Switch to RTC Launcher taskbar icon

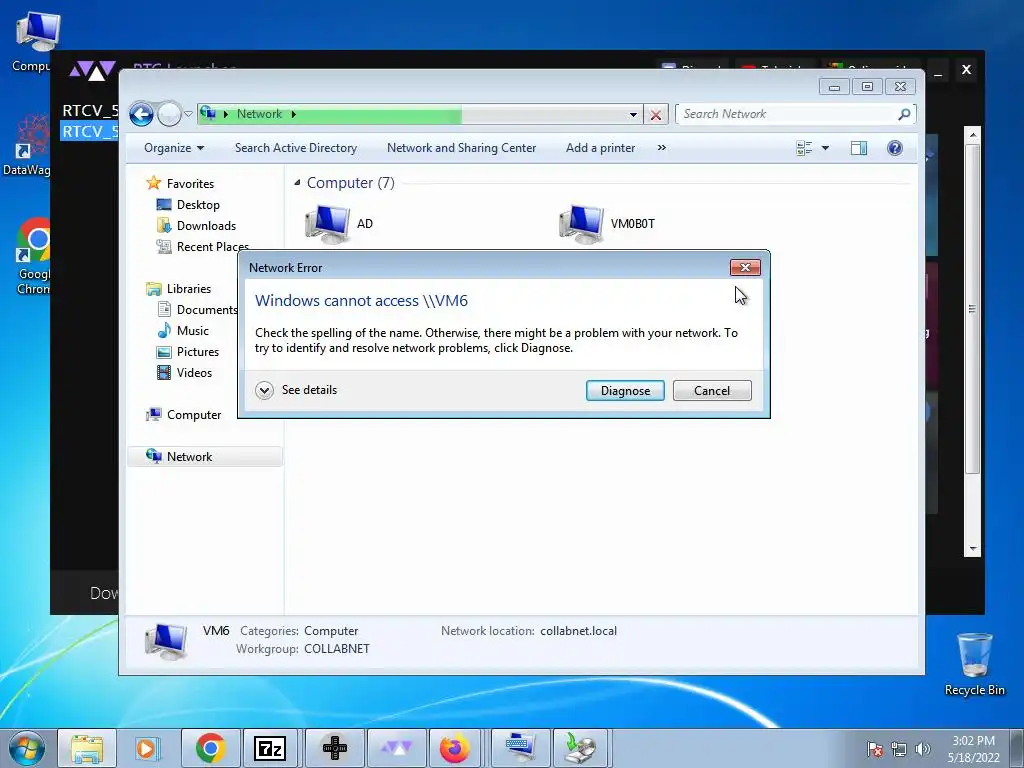click(396, 748)
